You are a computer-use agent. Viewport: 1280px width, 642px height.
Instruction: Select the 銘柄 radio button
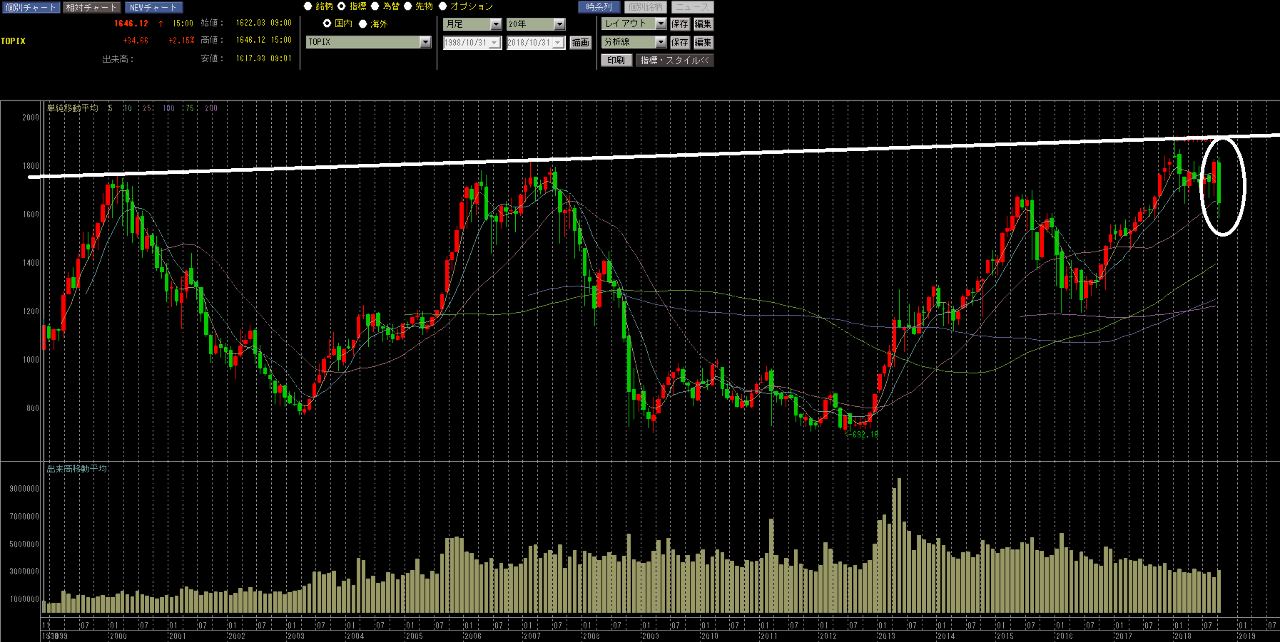tap(308, 6)
